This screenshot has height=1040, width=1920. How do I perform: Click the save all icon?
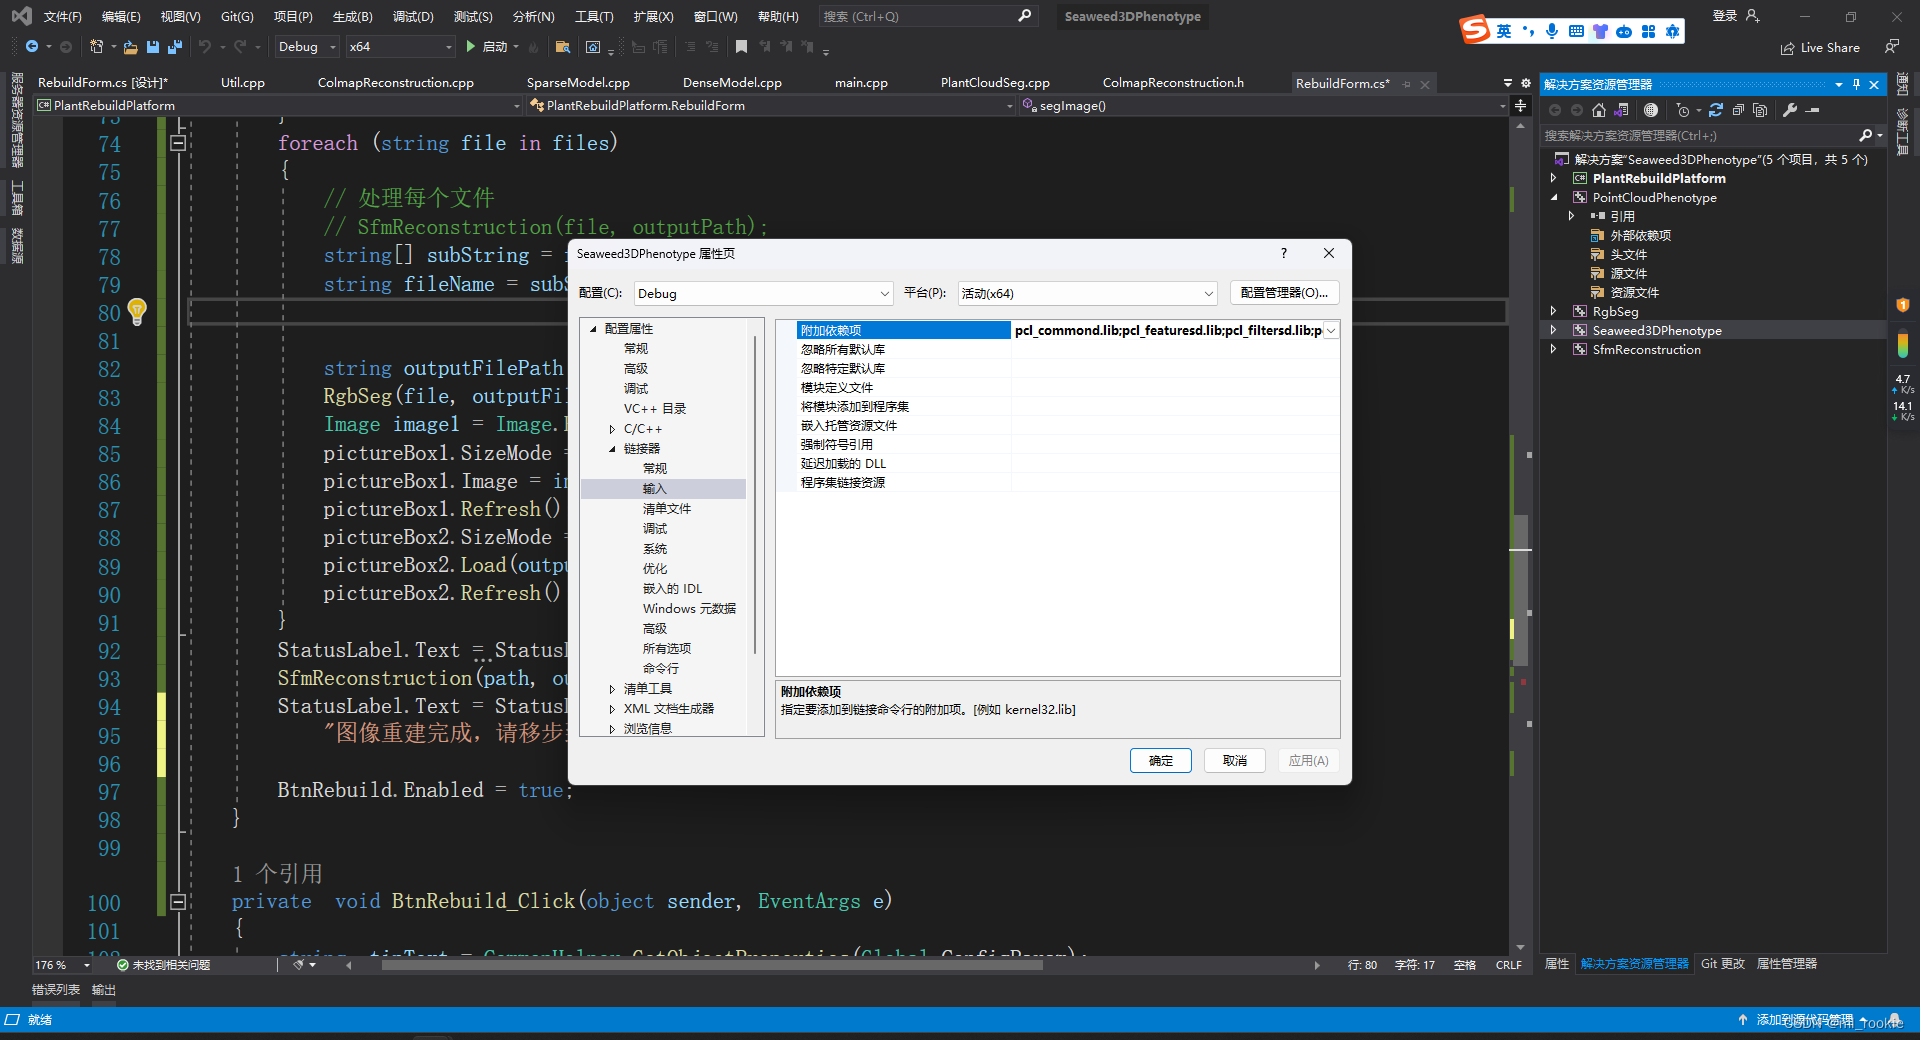[x=175, y=47]
